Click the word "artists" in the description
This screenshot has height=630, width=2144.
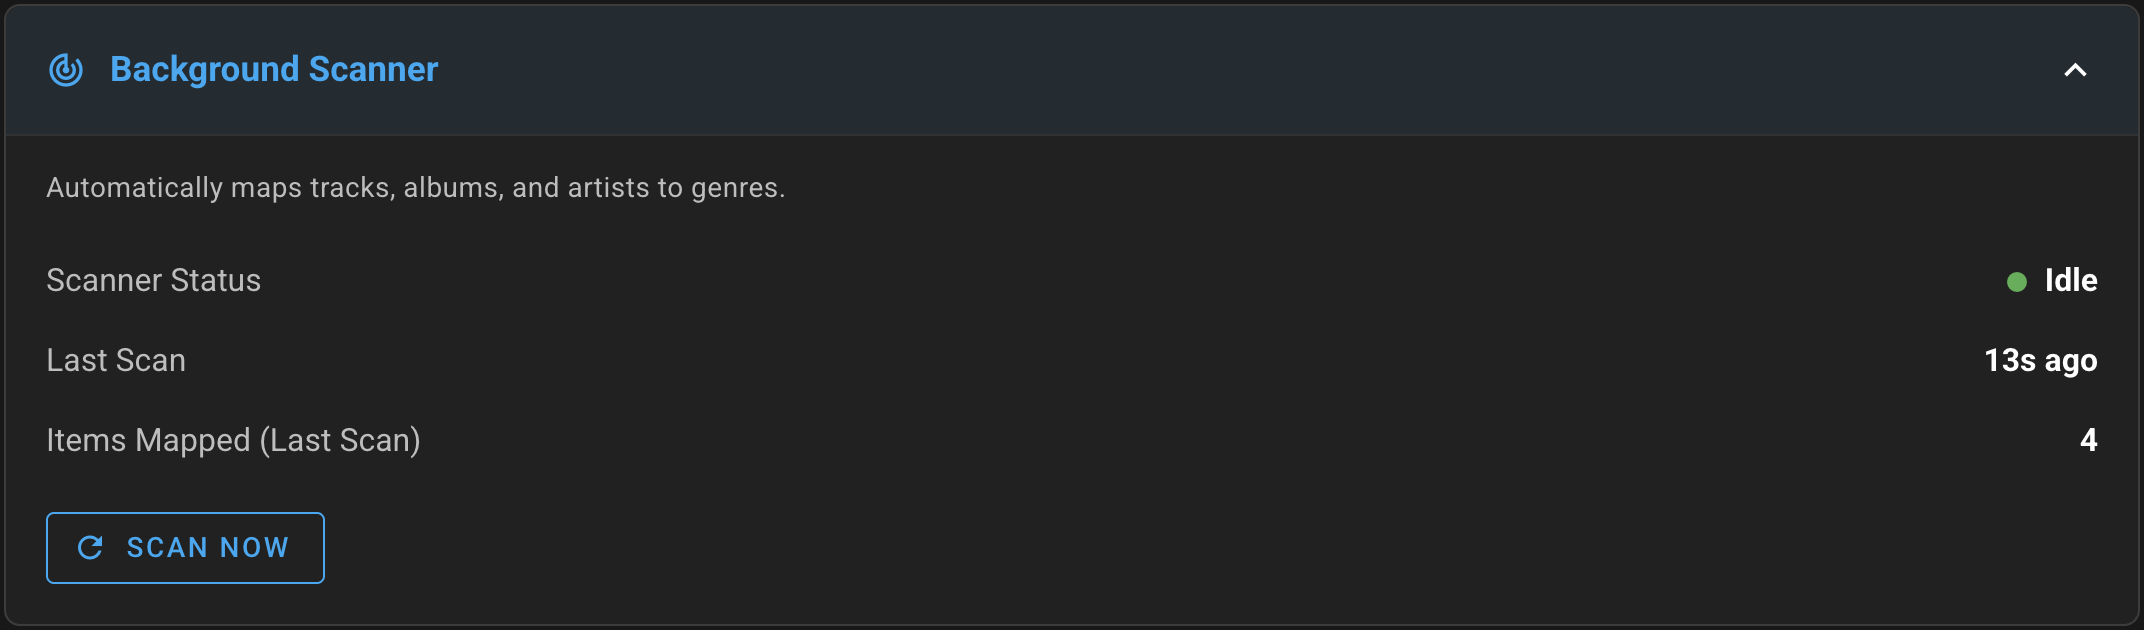tap(608, 188)
